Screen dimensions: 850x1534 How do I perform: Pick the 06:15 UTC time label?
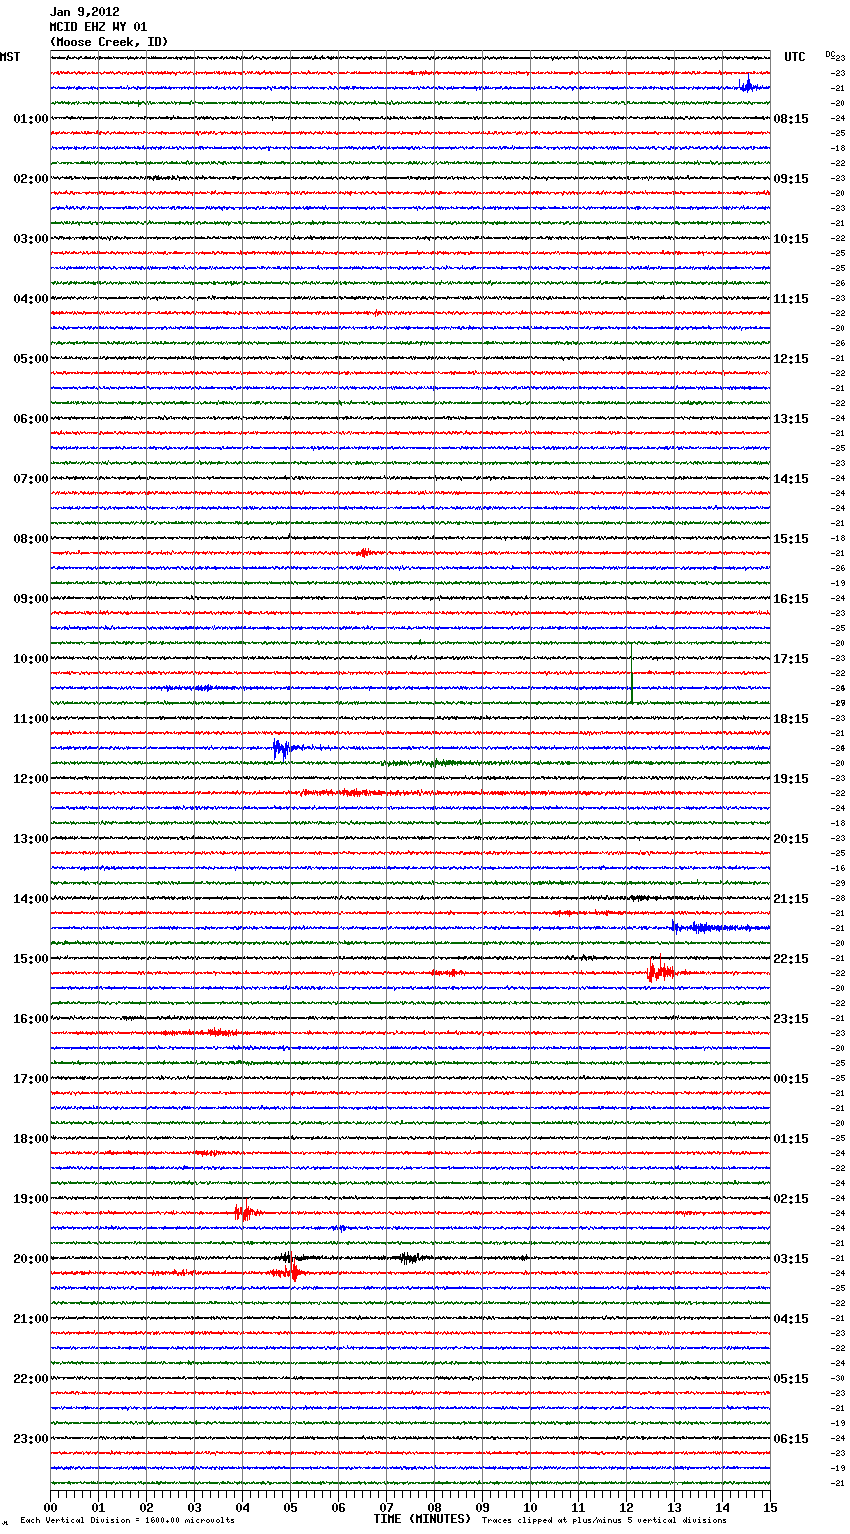coord(791,1439)
